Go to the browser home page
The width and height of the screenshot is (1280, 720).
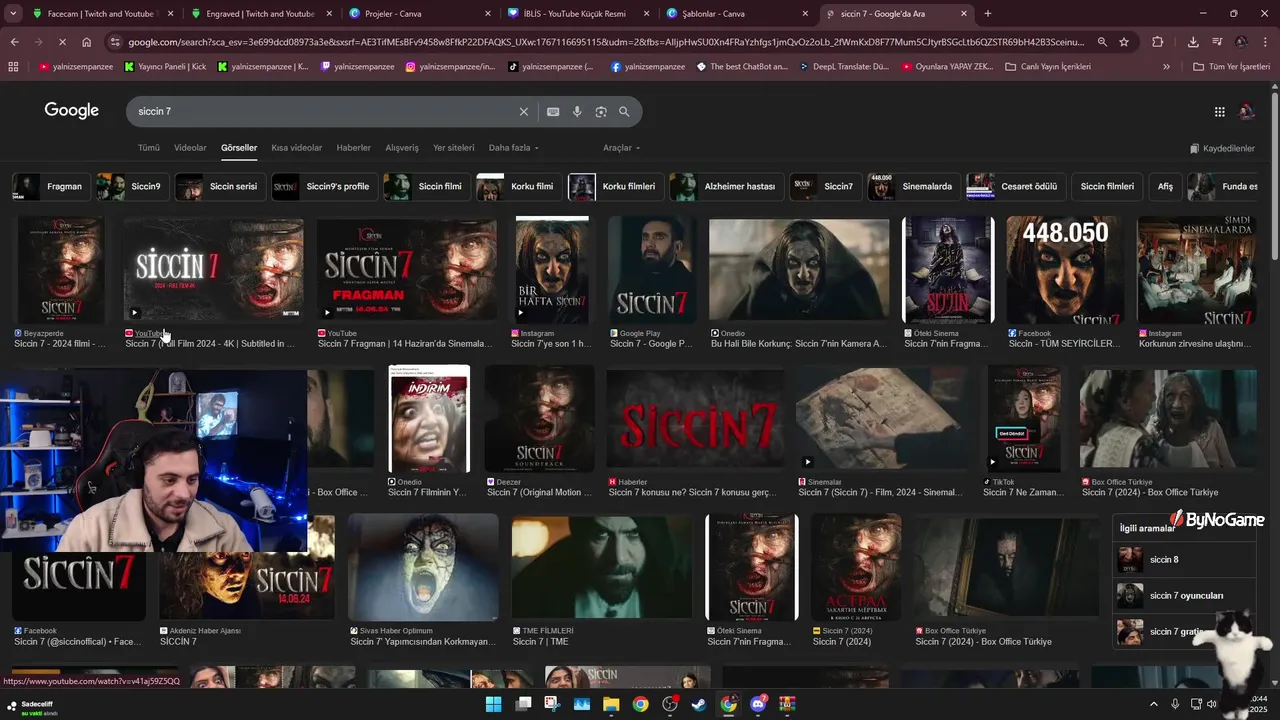(87, 42)
